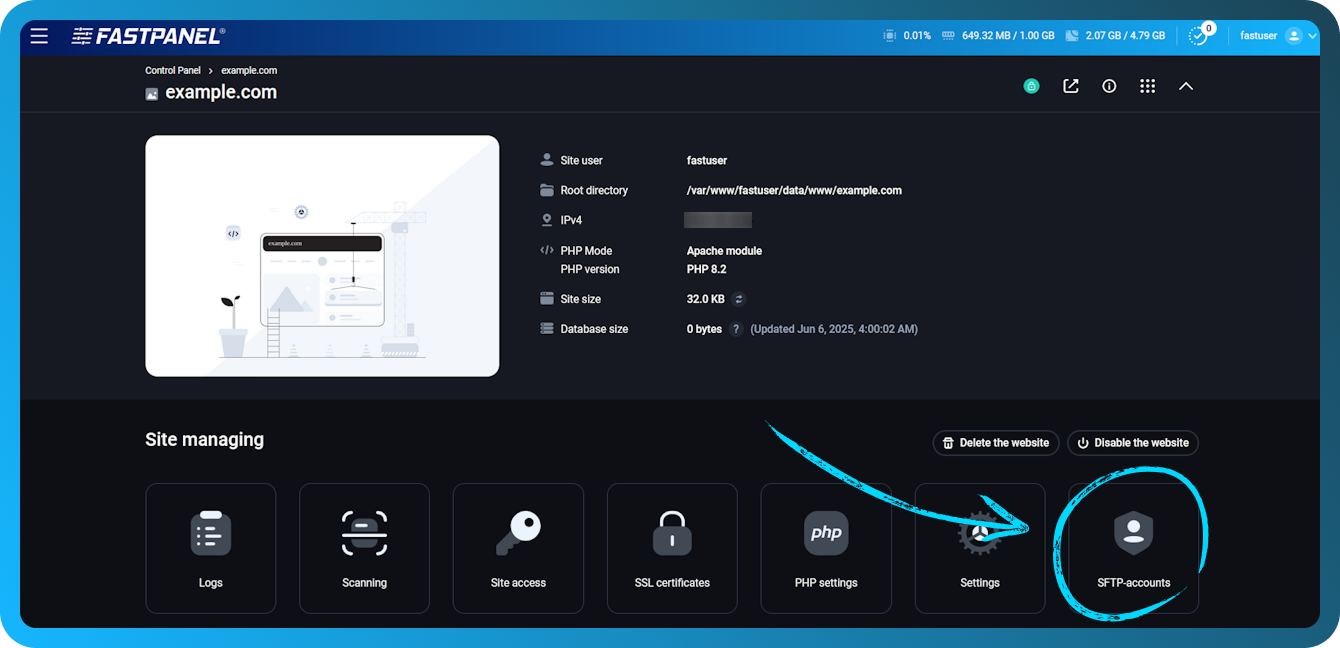Open the Logs panel

[211, 548]
